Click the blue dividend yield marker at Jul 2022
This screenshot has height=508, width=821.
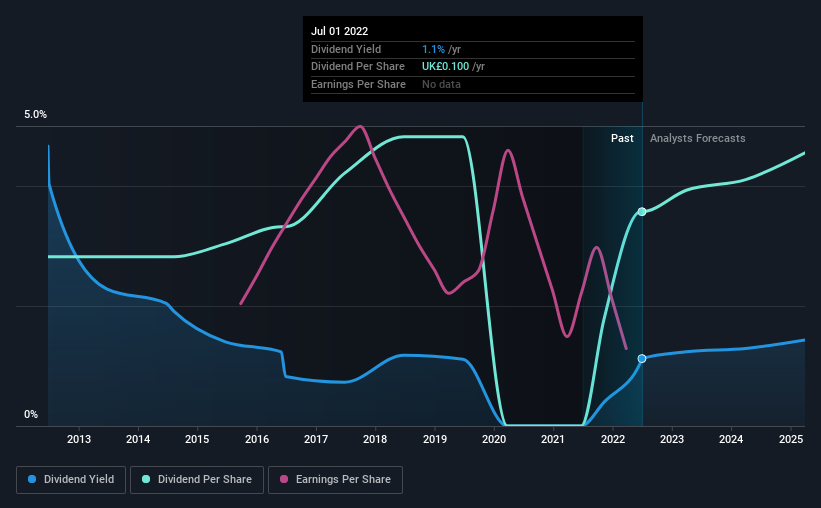[x=642, y=359]
